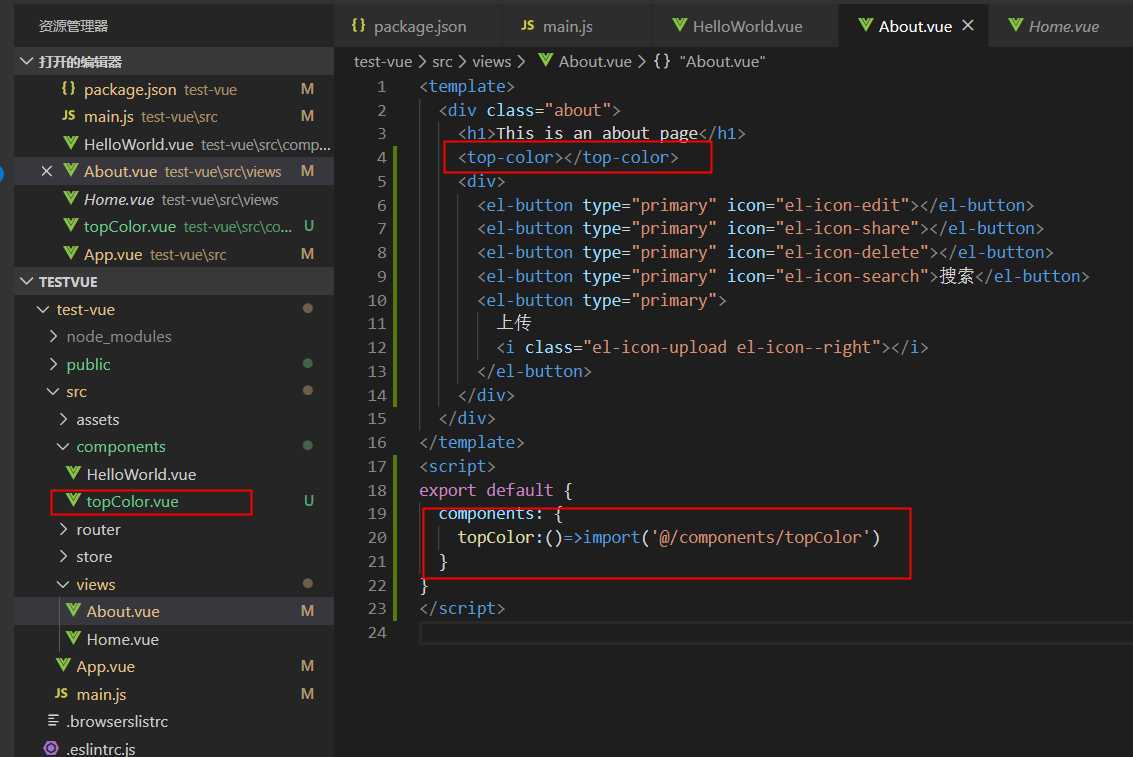Screen dimensions: 1133x757
Task: Open Home.vue in the views folder
Action: point(173,639)
